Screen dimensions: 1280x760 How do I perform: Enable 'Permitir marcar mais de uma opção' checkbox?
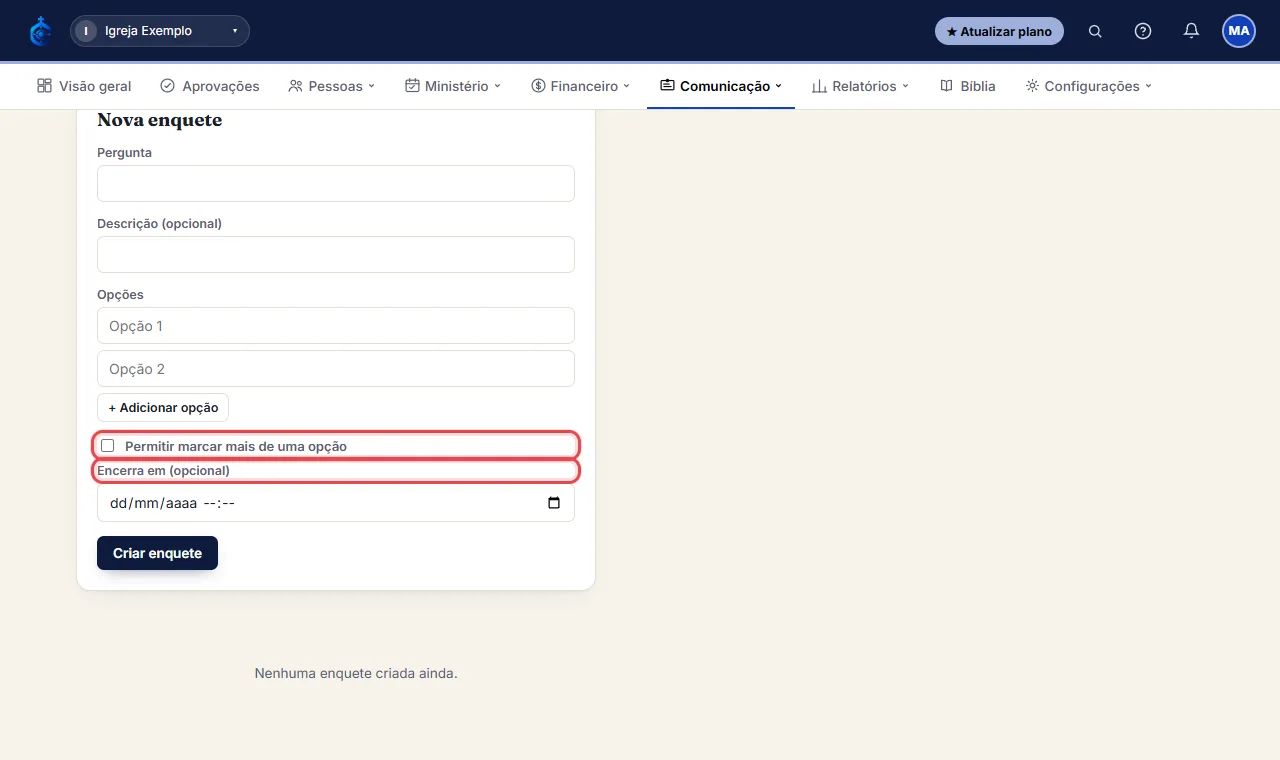tap(108, 446)
